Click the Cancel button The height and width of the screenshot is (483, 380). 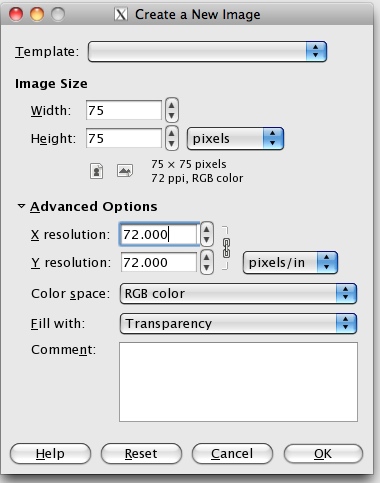coord(232,454)
